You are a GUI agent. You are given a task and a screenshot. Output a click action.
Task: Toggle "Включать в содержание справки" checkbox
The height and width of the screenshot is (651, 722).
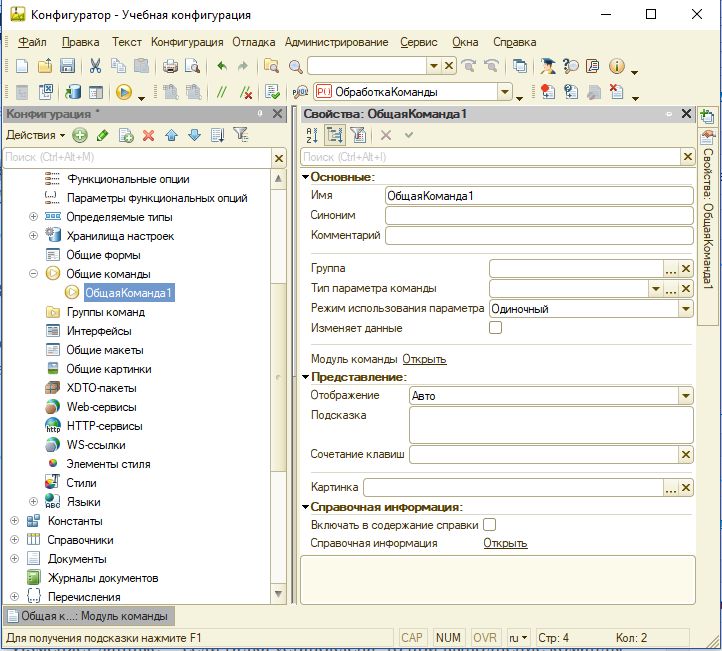coord(490,524)
